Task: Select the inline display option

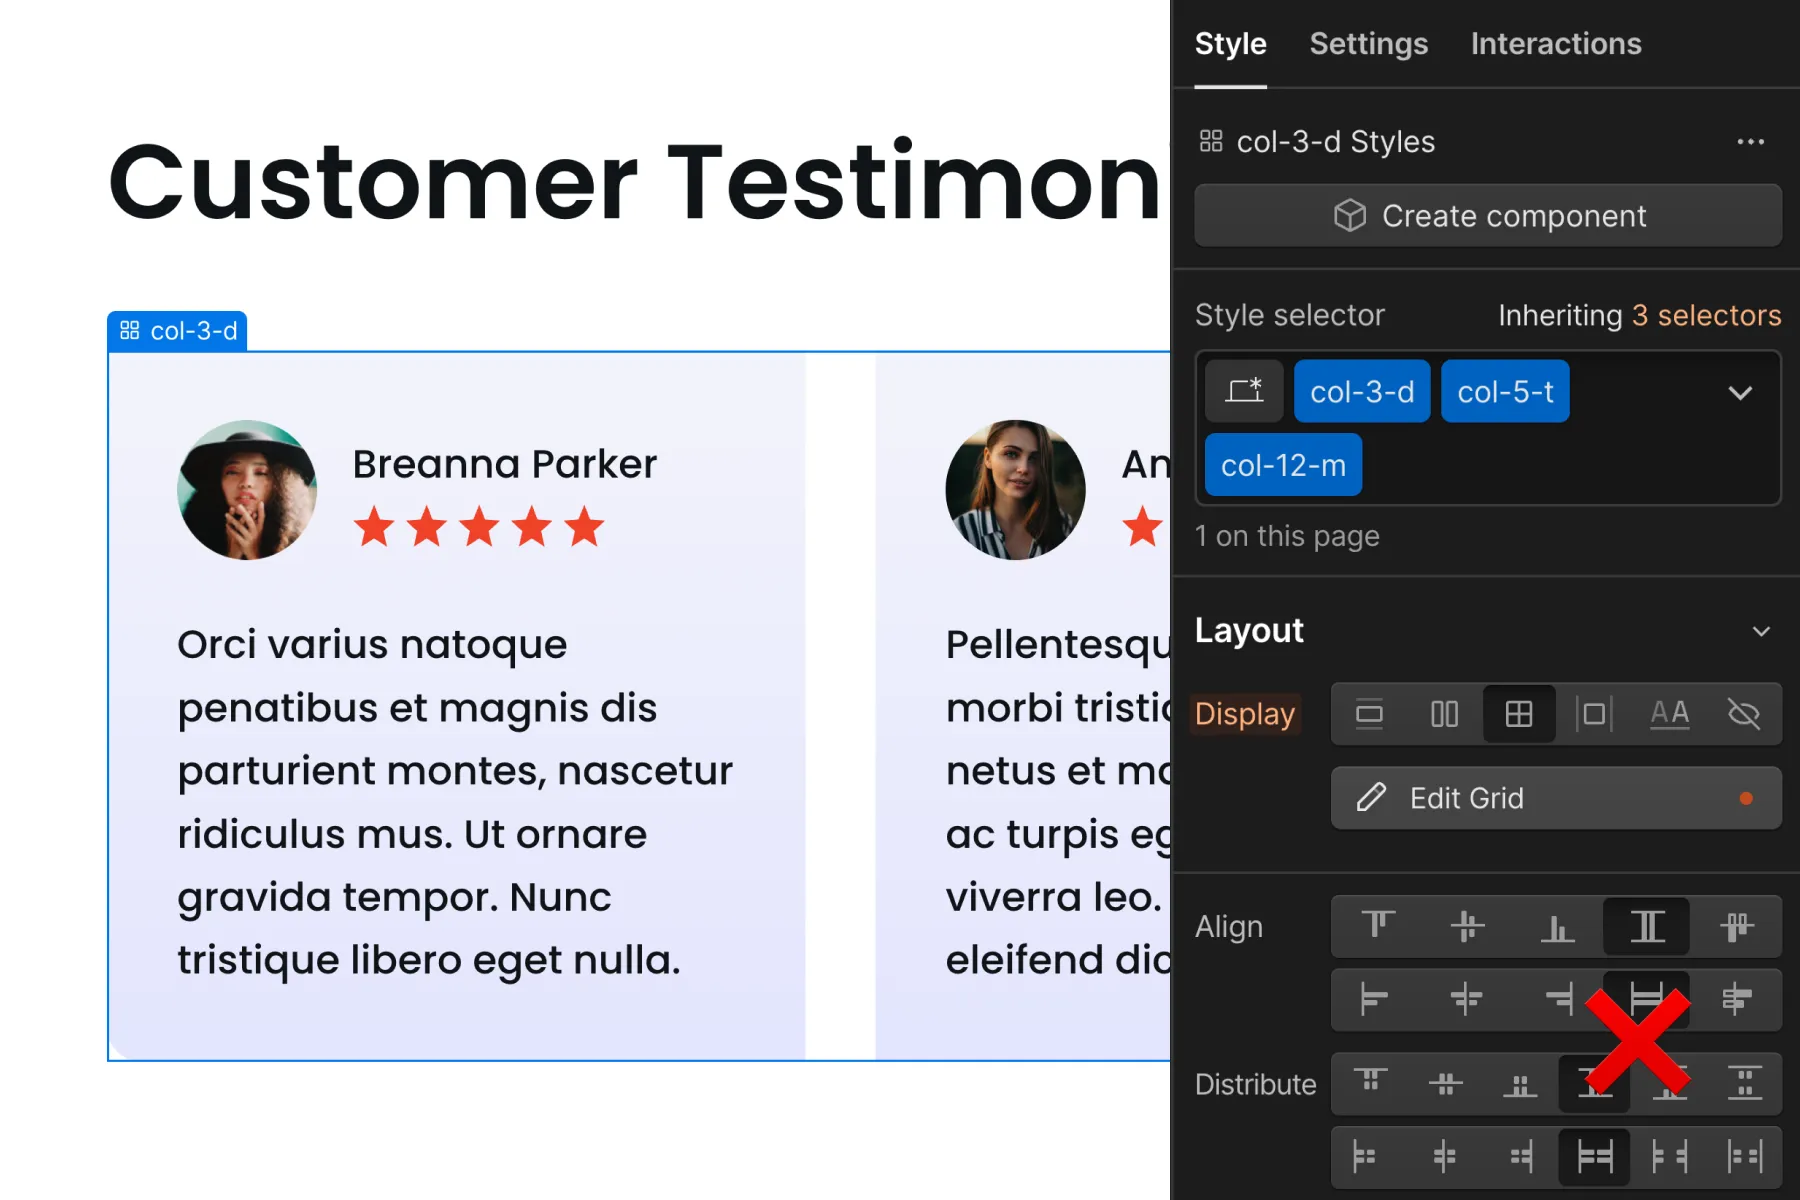Action: point(1594,714)
